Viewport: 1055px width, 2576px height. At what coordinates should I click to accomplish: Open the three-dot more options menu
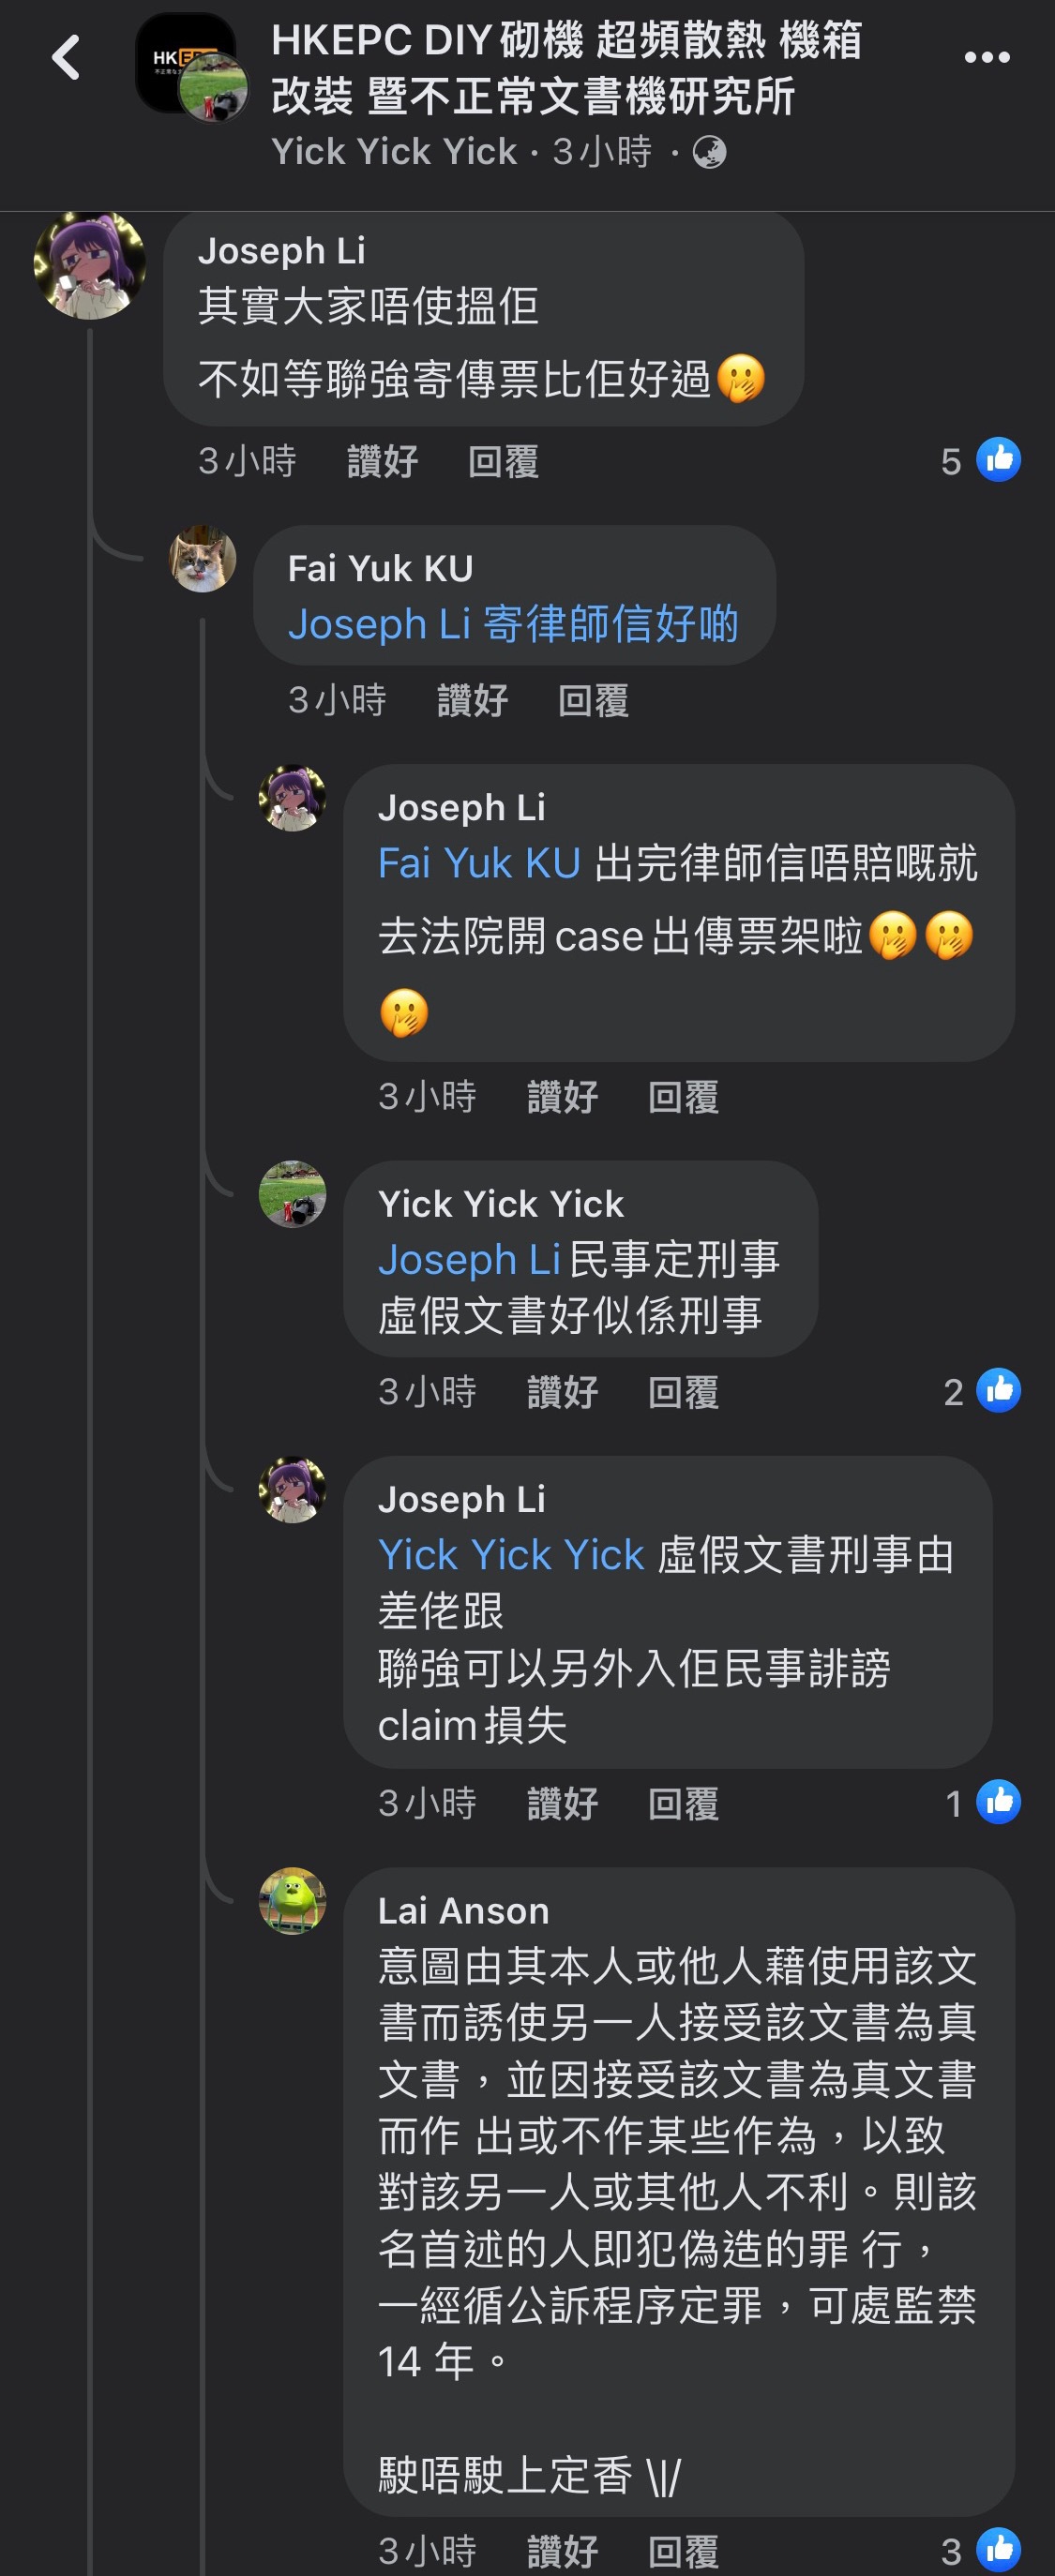[x=986, y=58]
